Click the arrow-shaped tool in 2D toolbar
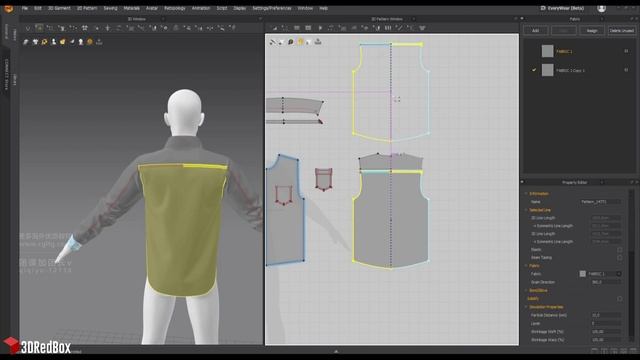Screen dimensions: 640x360 point(320,28)
